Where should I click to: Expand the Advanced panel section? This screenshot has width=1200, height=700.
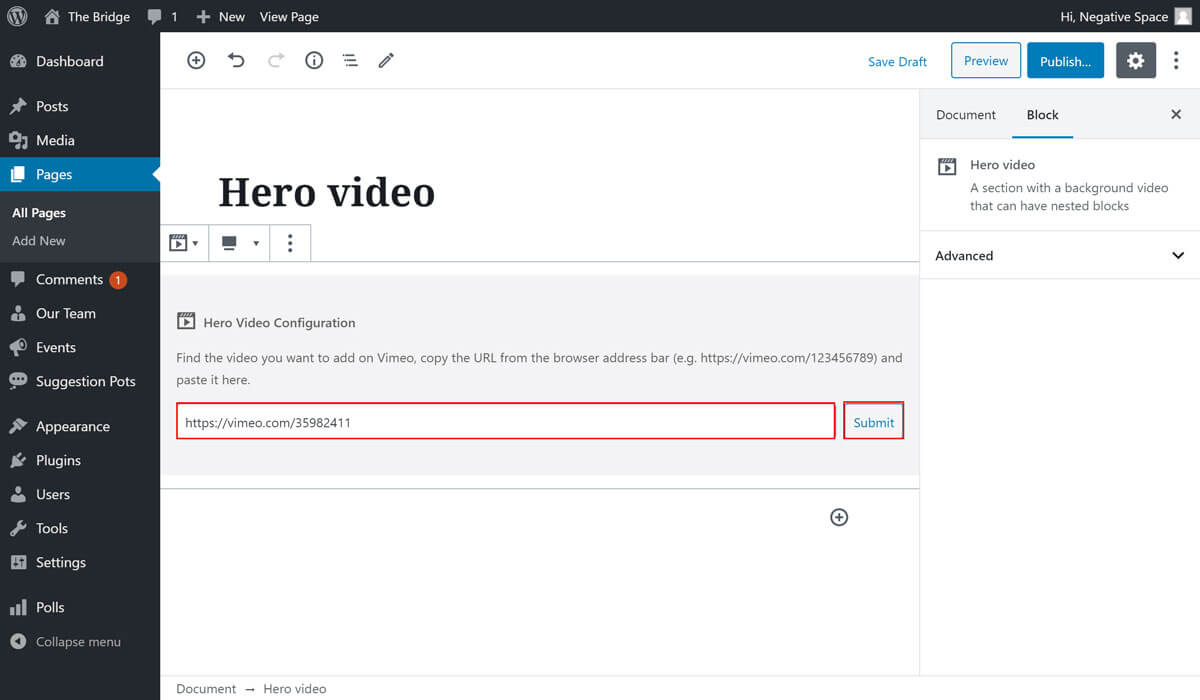1059,256
